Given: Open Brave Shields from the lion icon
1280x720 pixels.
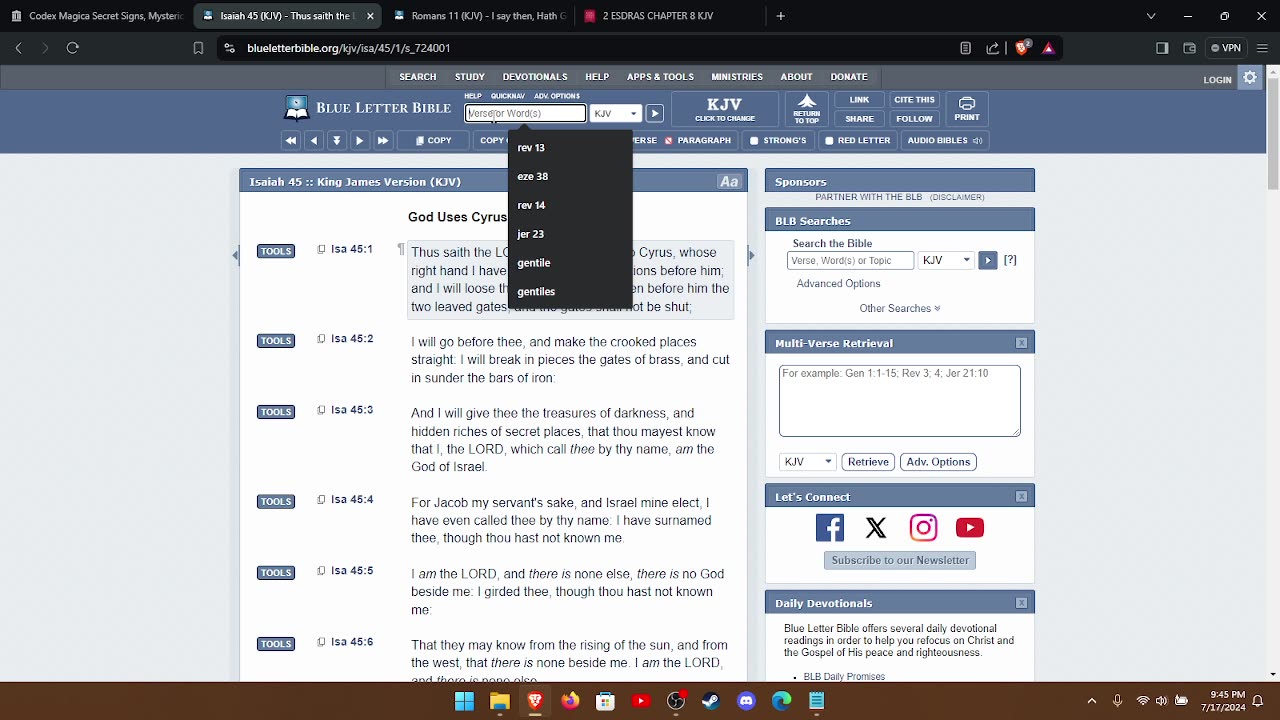Looking at the screenshot, I should coord(1022,48).
